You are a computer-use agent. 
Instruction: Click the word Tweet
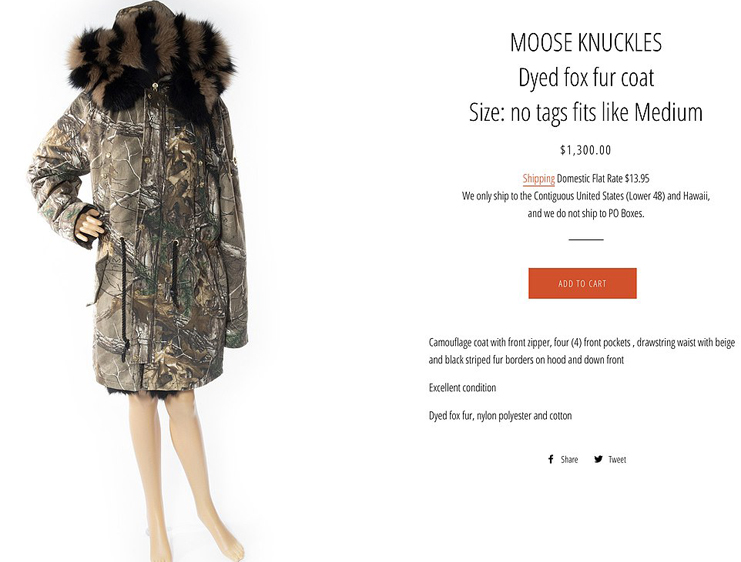[617, 459]
